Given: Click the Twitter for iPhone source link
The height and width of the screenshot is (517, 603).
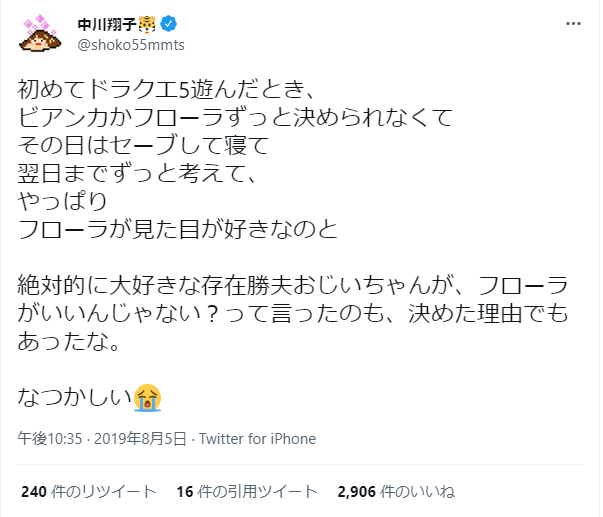Looking at the screenshot, I should pyautogui.click(x=258, y=439).
